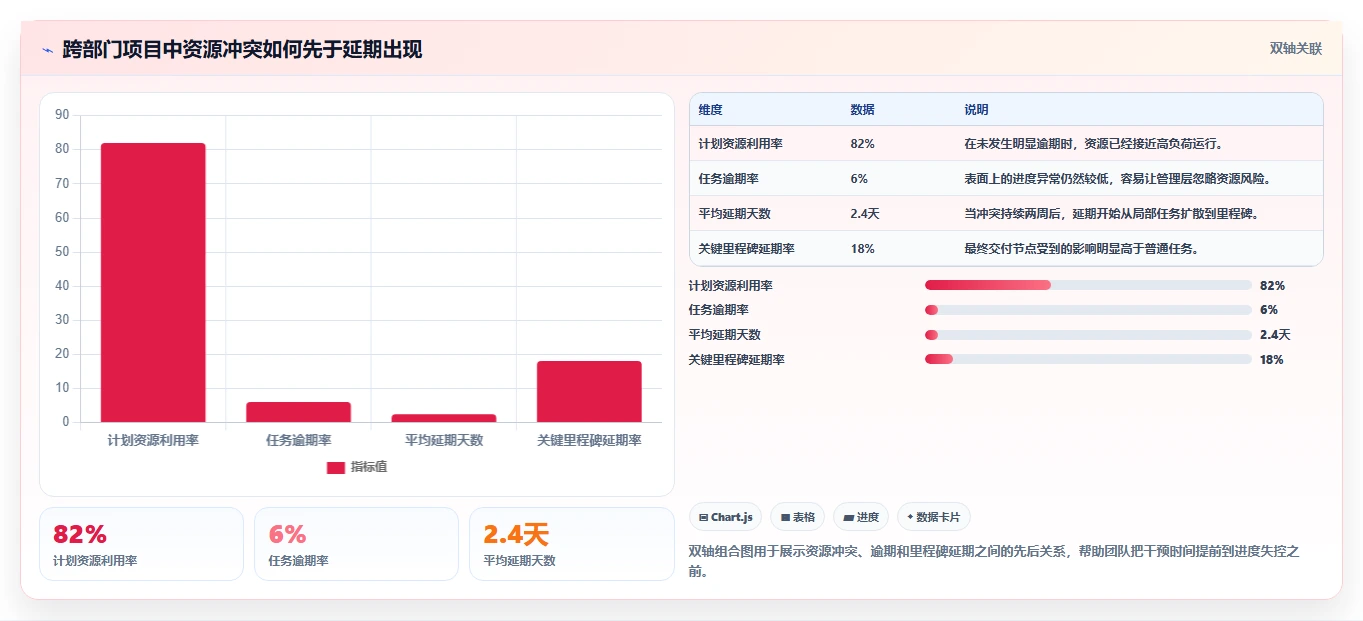Image resolution: width=1363 pixels, height=621 pixels.
Task: Click the 任务逾期率 x-axis label
Action: point(298,440)
